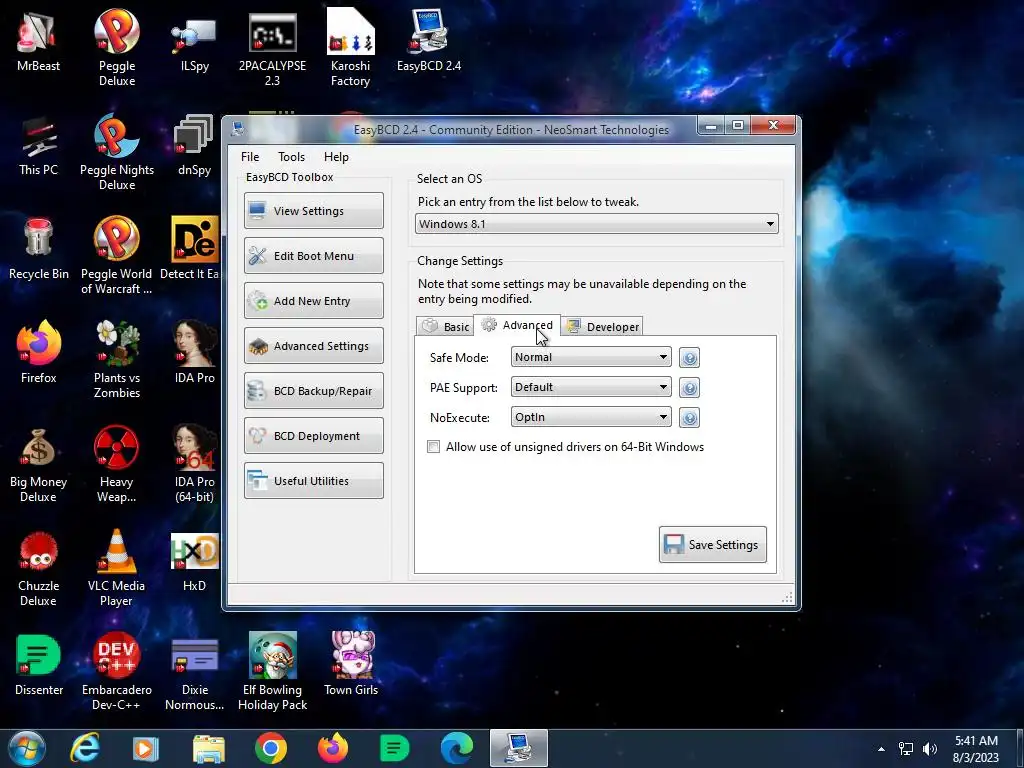The image size is (1024, 768).
Task: Select the Plants vs Zombies icon
Action: pyautogui.click(x=117, y=359)
